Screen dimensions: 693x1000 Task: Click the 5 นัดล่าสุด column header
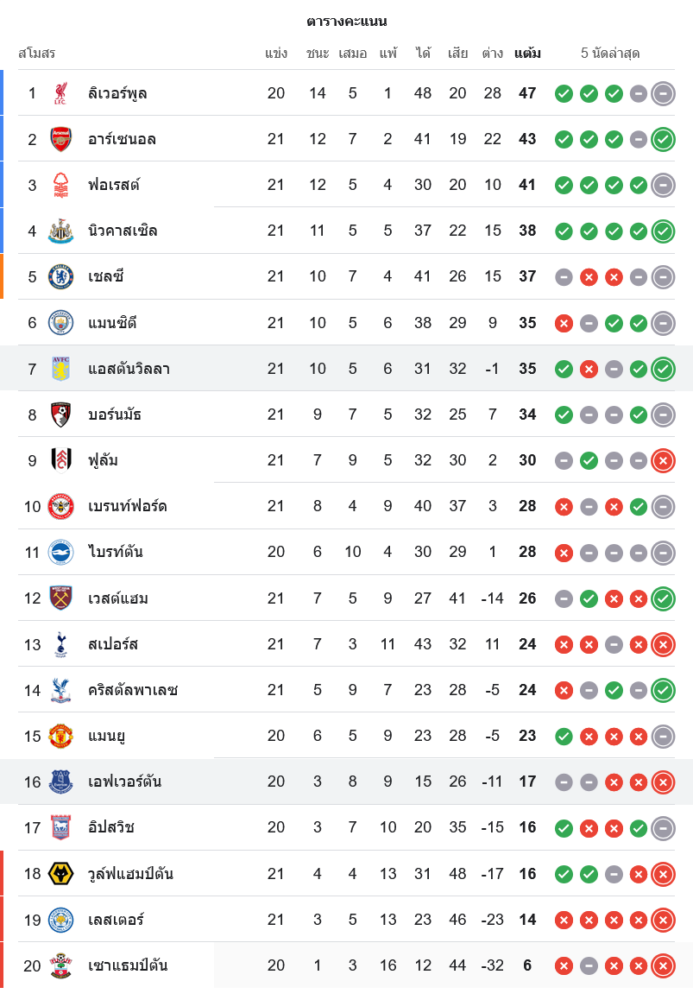(x=610, y=53)
